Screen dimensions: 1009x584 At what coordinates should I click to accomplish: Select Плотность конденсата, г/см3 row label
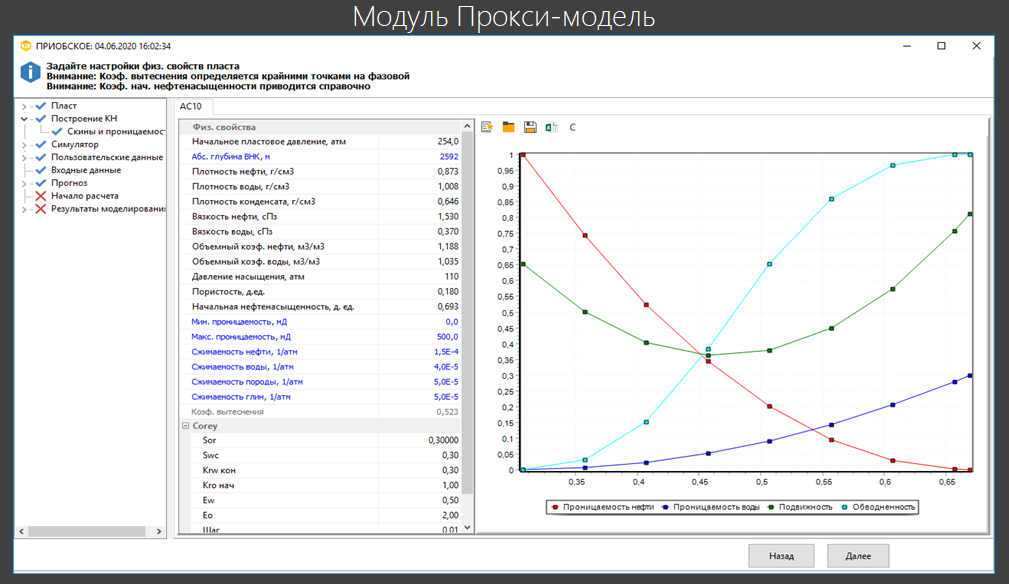tap(254, 201)
